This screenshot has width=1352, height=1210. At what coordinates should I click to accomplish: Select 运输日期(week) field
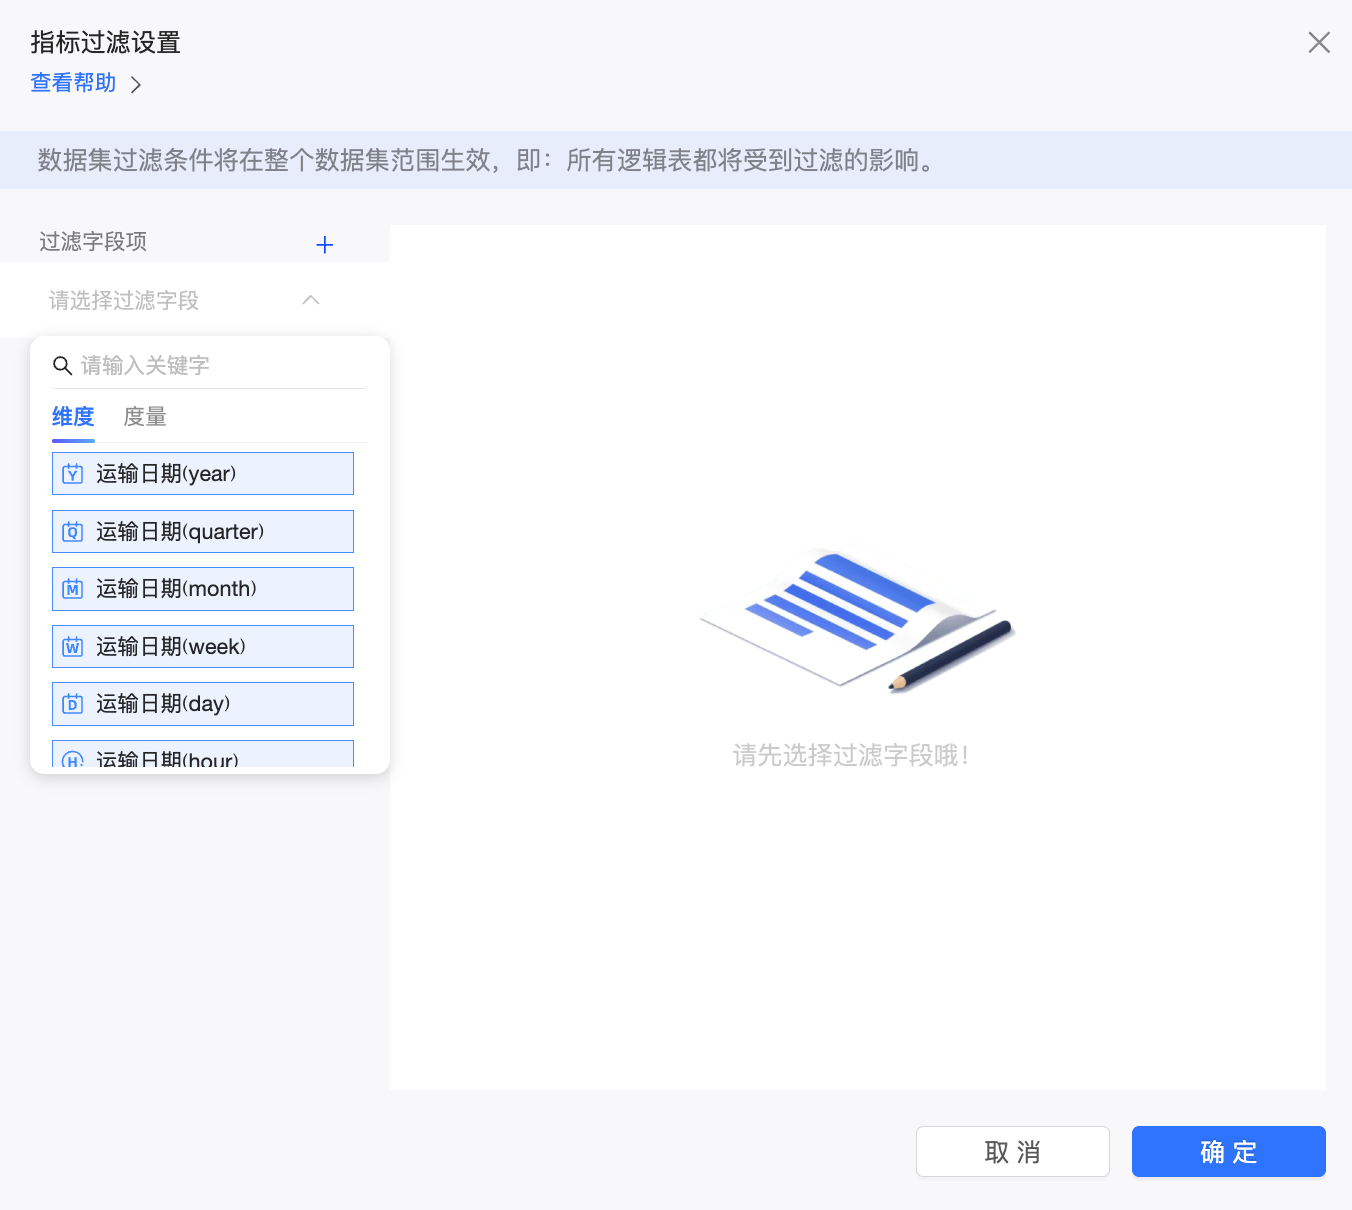(x=203, y=646)
